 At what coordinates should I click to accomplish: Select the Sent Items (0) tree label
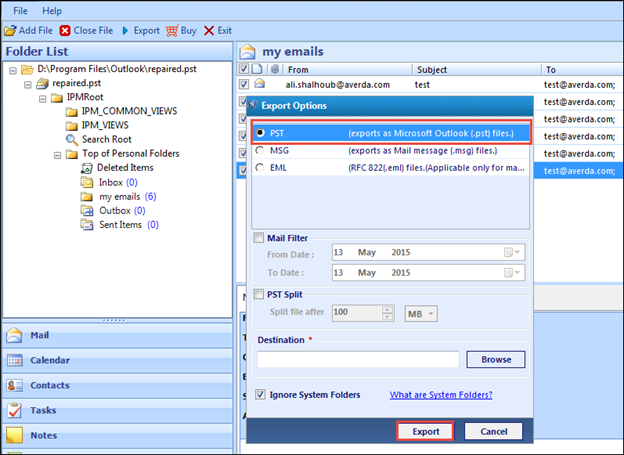coord(129,225)
